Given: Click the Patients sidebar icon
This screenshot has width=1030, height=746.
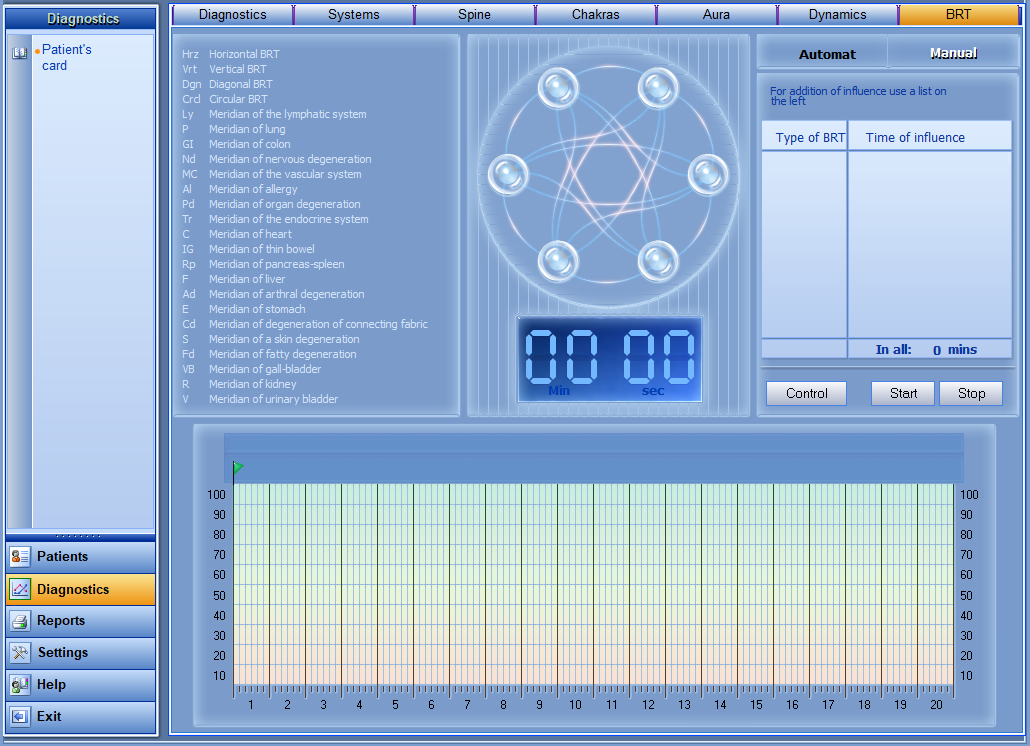Looking at the screenshot, I should point(20,557).
